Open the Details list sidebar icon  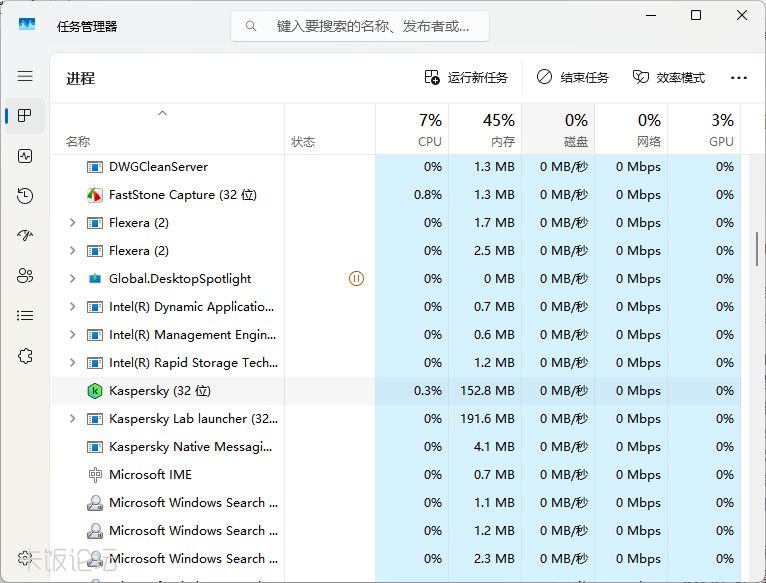[25, 316]
